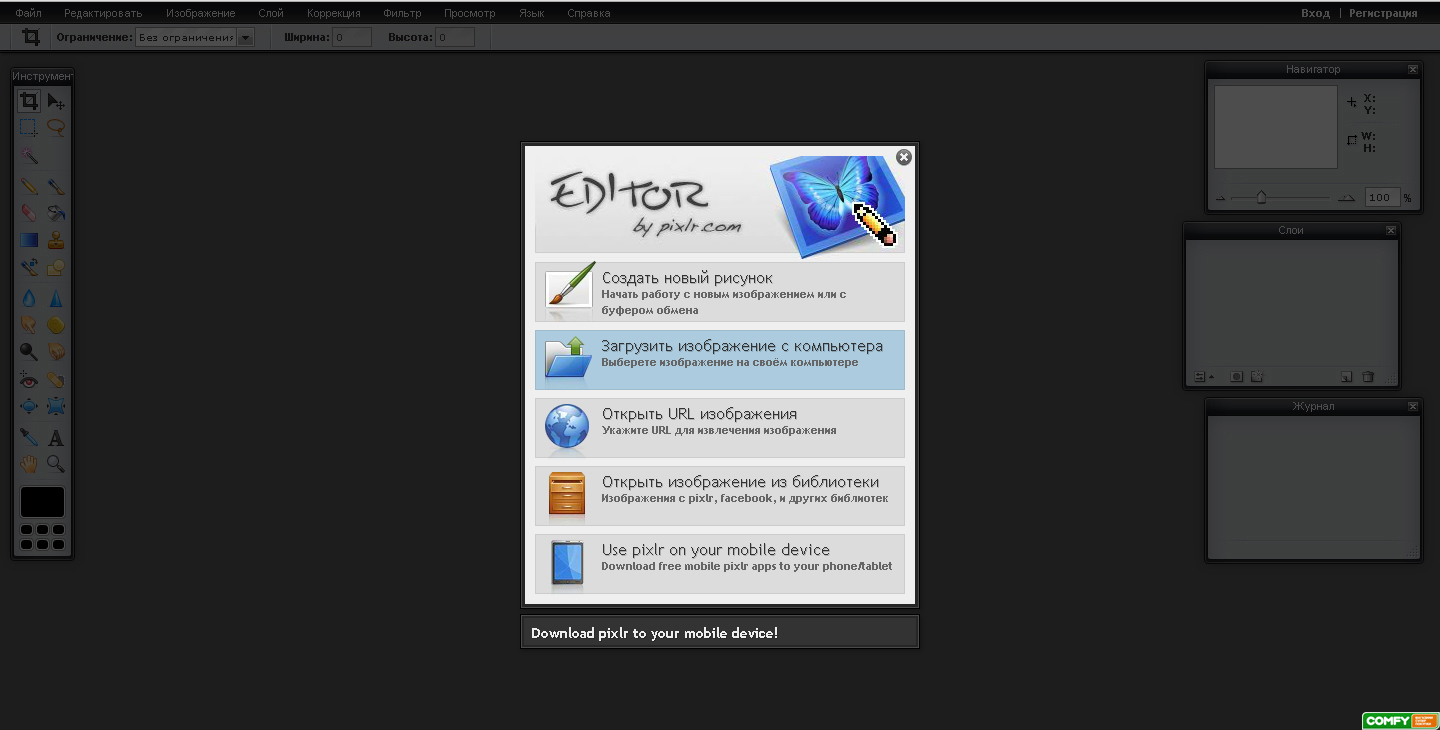Choose Открыть изображение из библиотеки
Viewport: 1440px width, 730px height.
click(720, 496)
